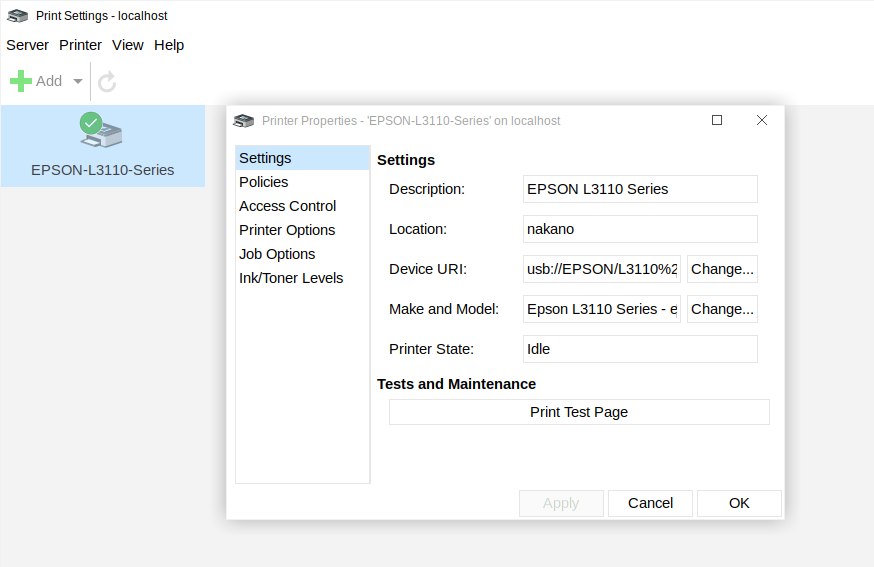The height and width of the screenshot is (567, 874).
Task: Click the Apply button
Action: pyautogui.click(x=561, y=503)
